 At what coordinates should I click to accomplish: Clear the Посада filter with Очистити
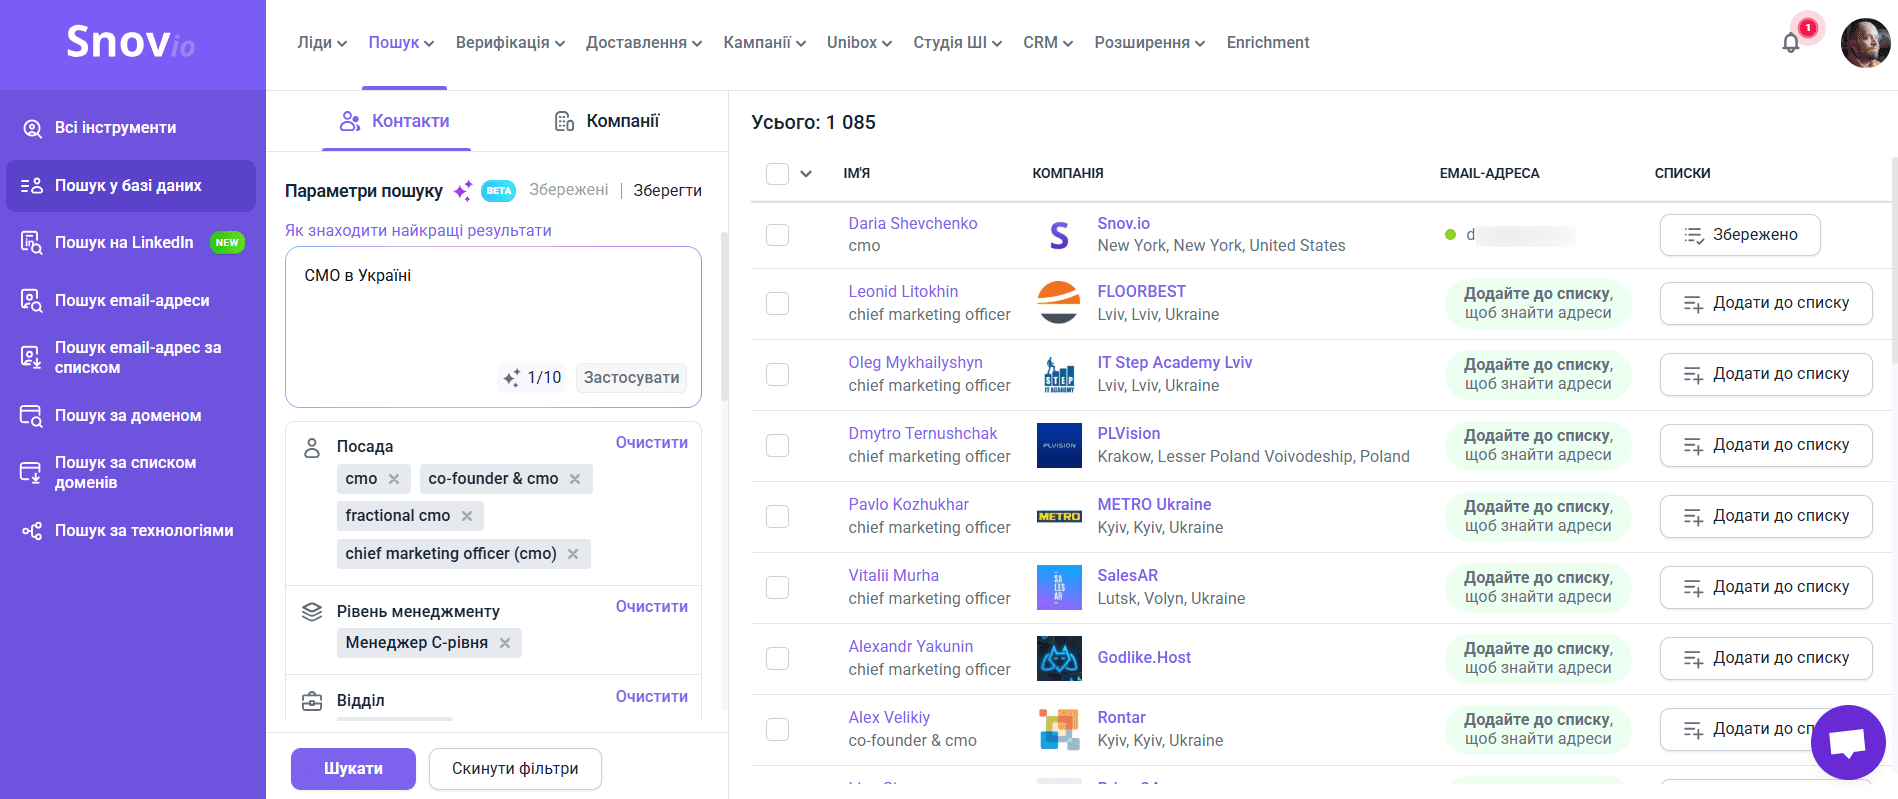click(652, 443)
